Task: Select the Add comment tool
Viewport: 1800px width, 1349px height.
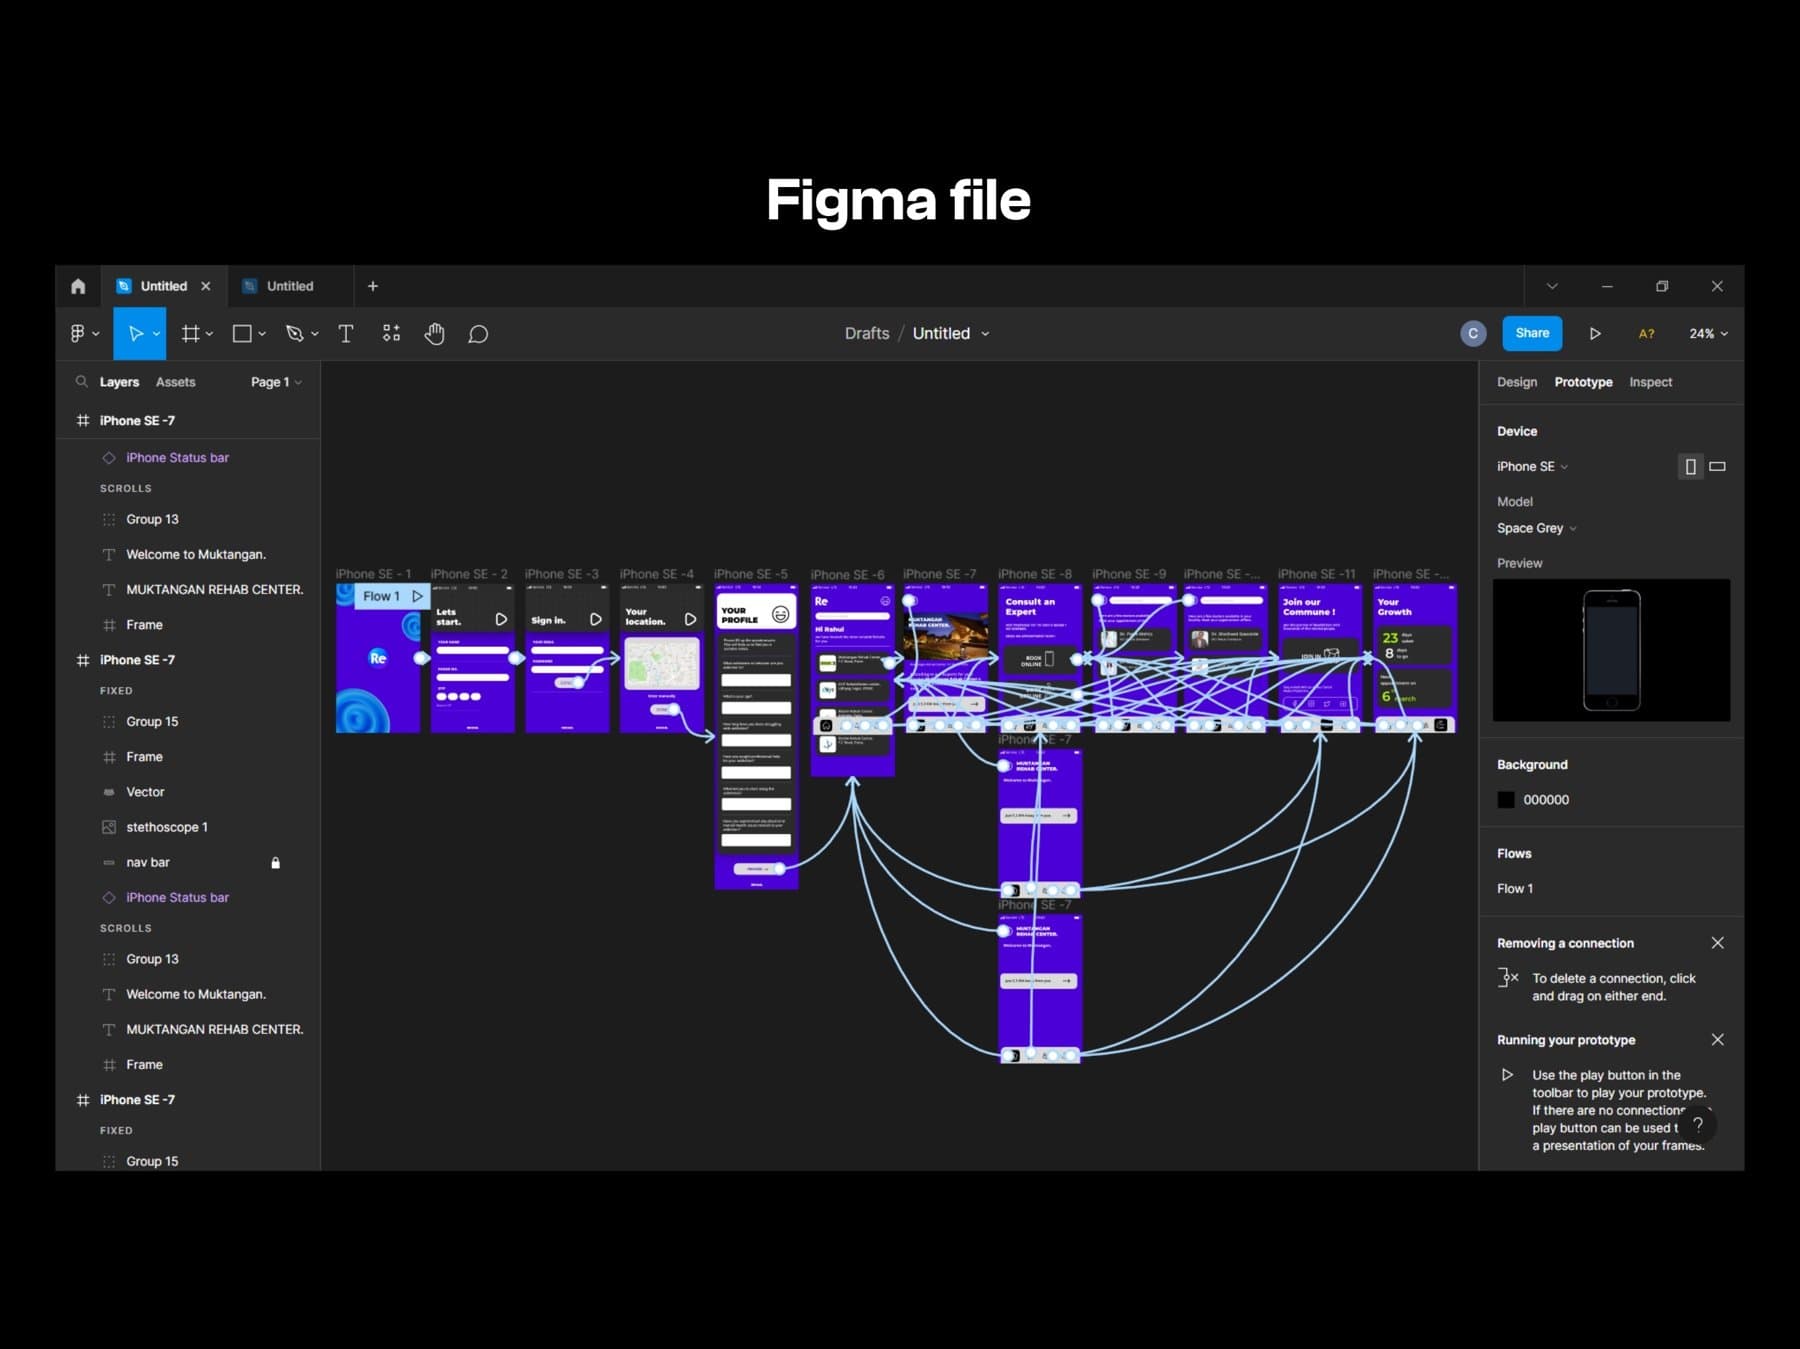Action: (x=478, y=334)
